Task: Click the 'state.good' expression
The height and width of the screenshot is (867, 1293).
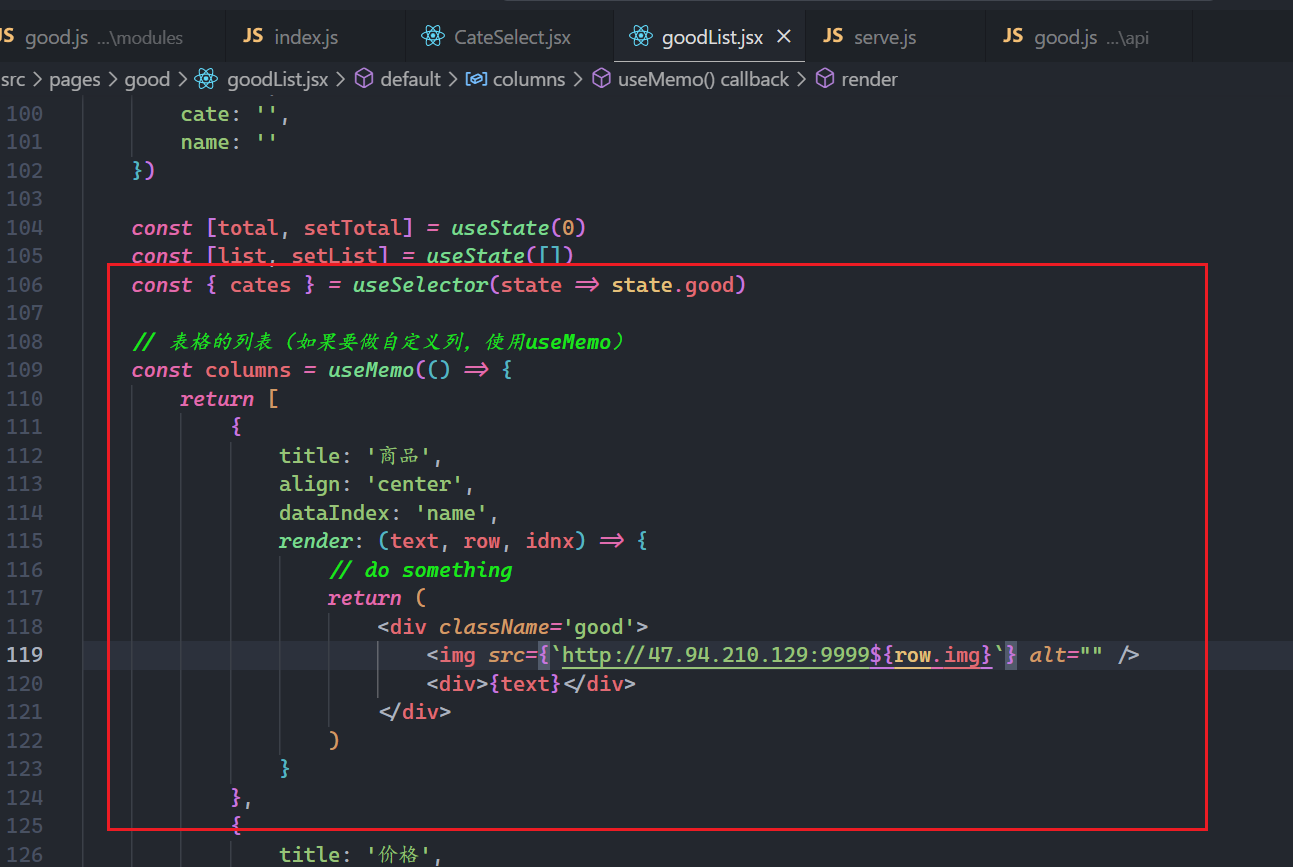Action: pyautogui.click(x=673, y=285)
